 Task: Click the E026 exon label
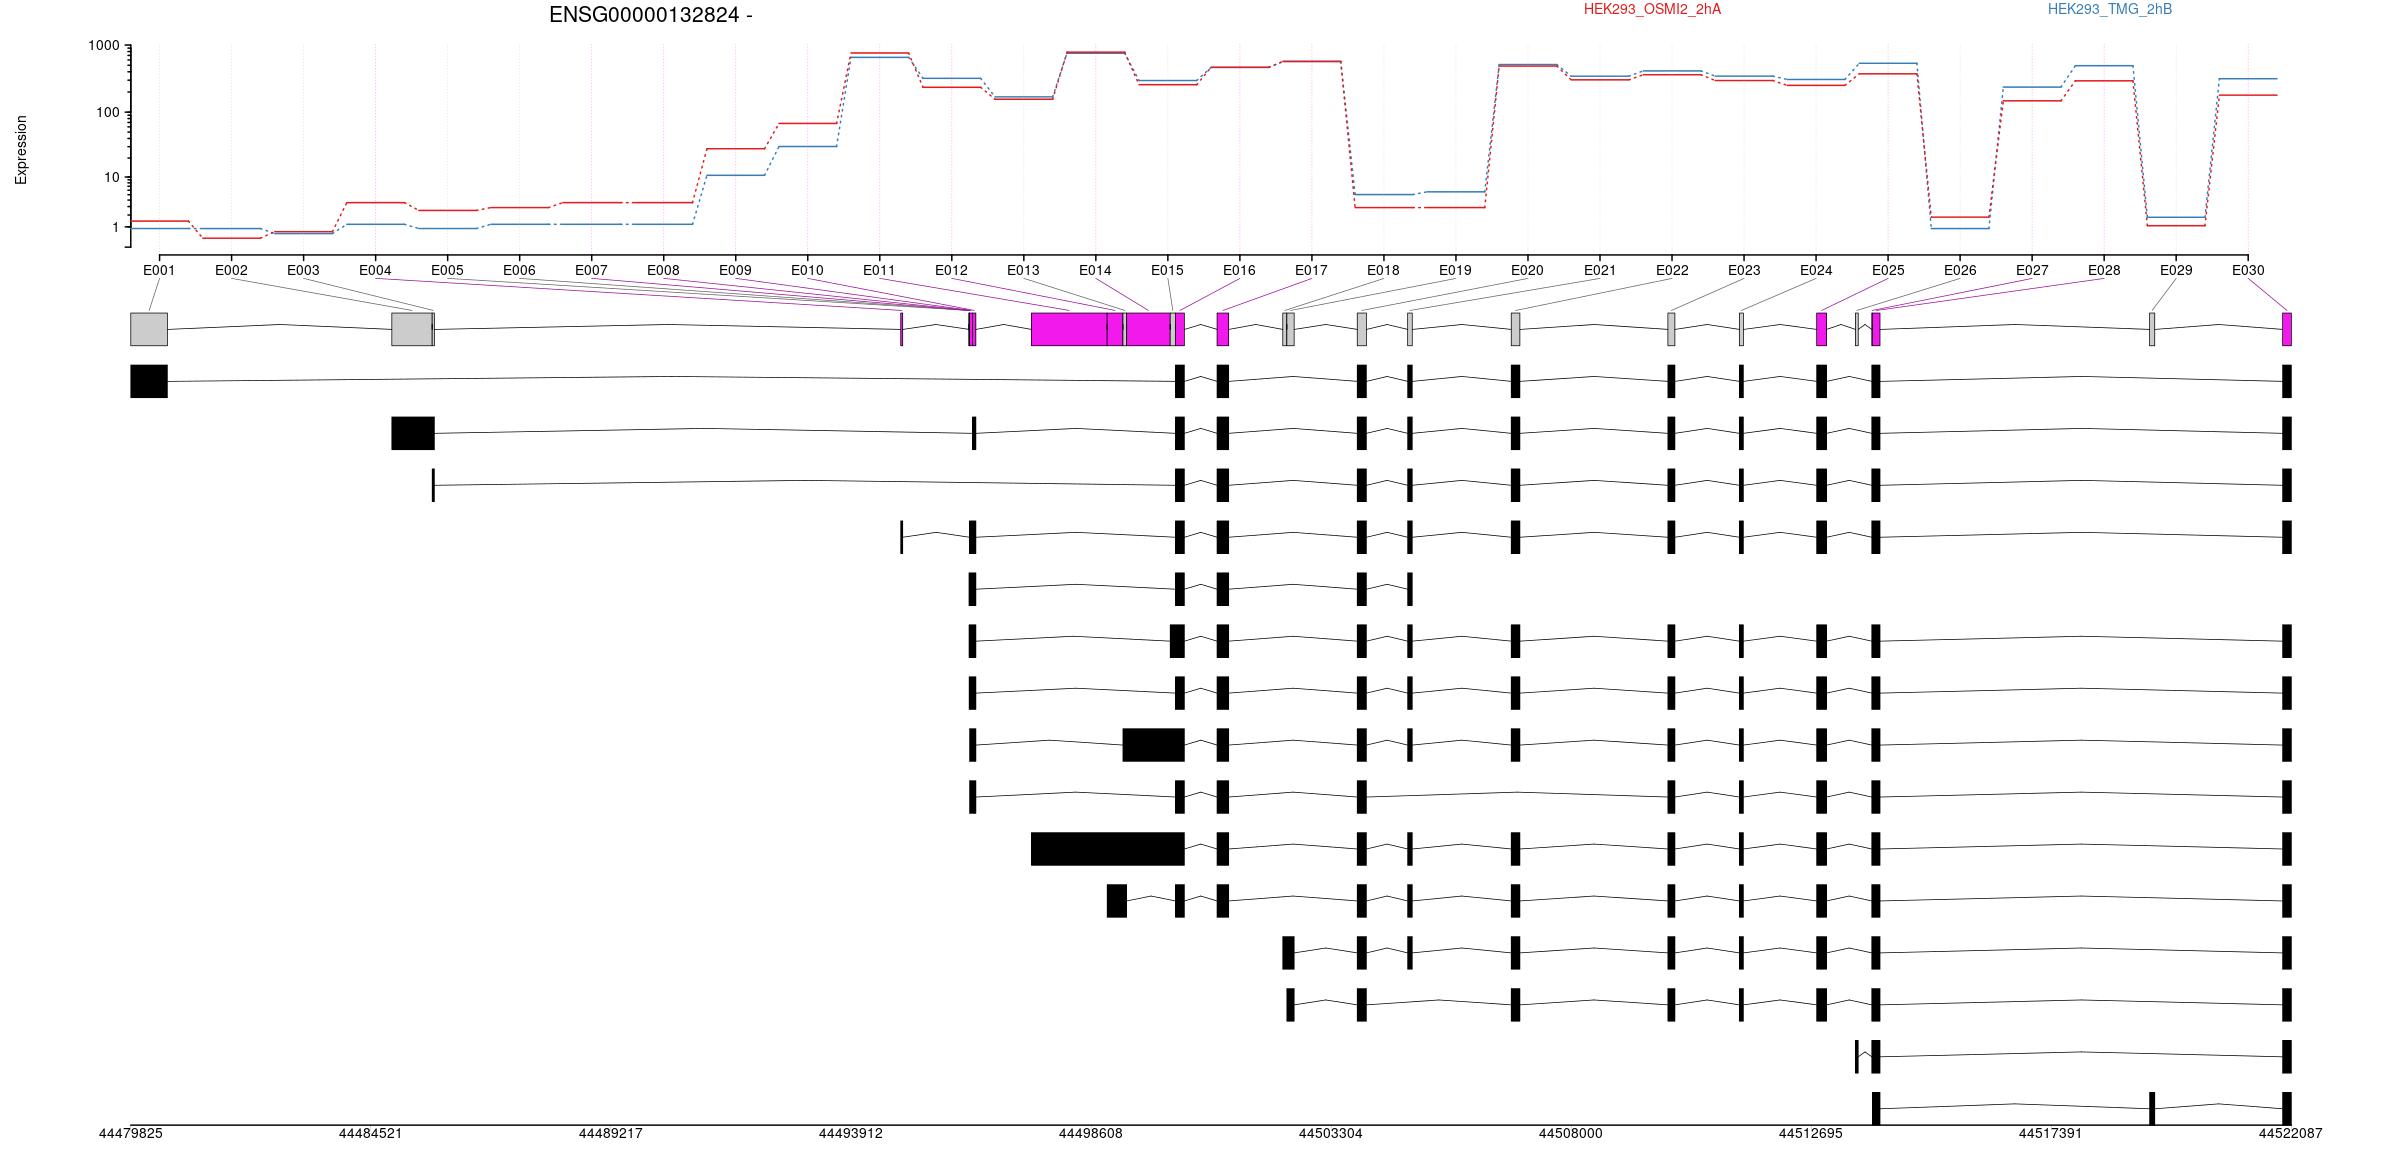(x=1960, y=270)
